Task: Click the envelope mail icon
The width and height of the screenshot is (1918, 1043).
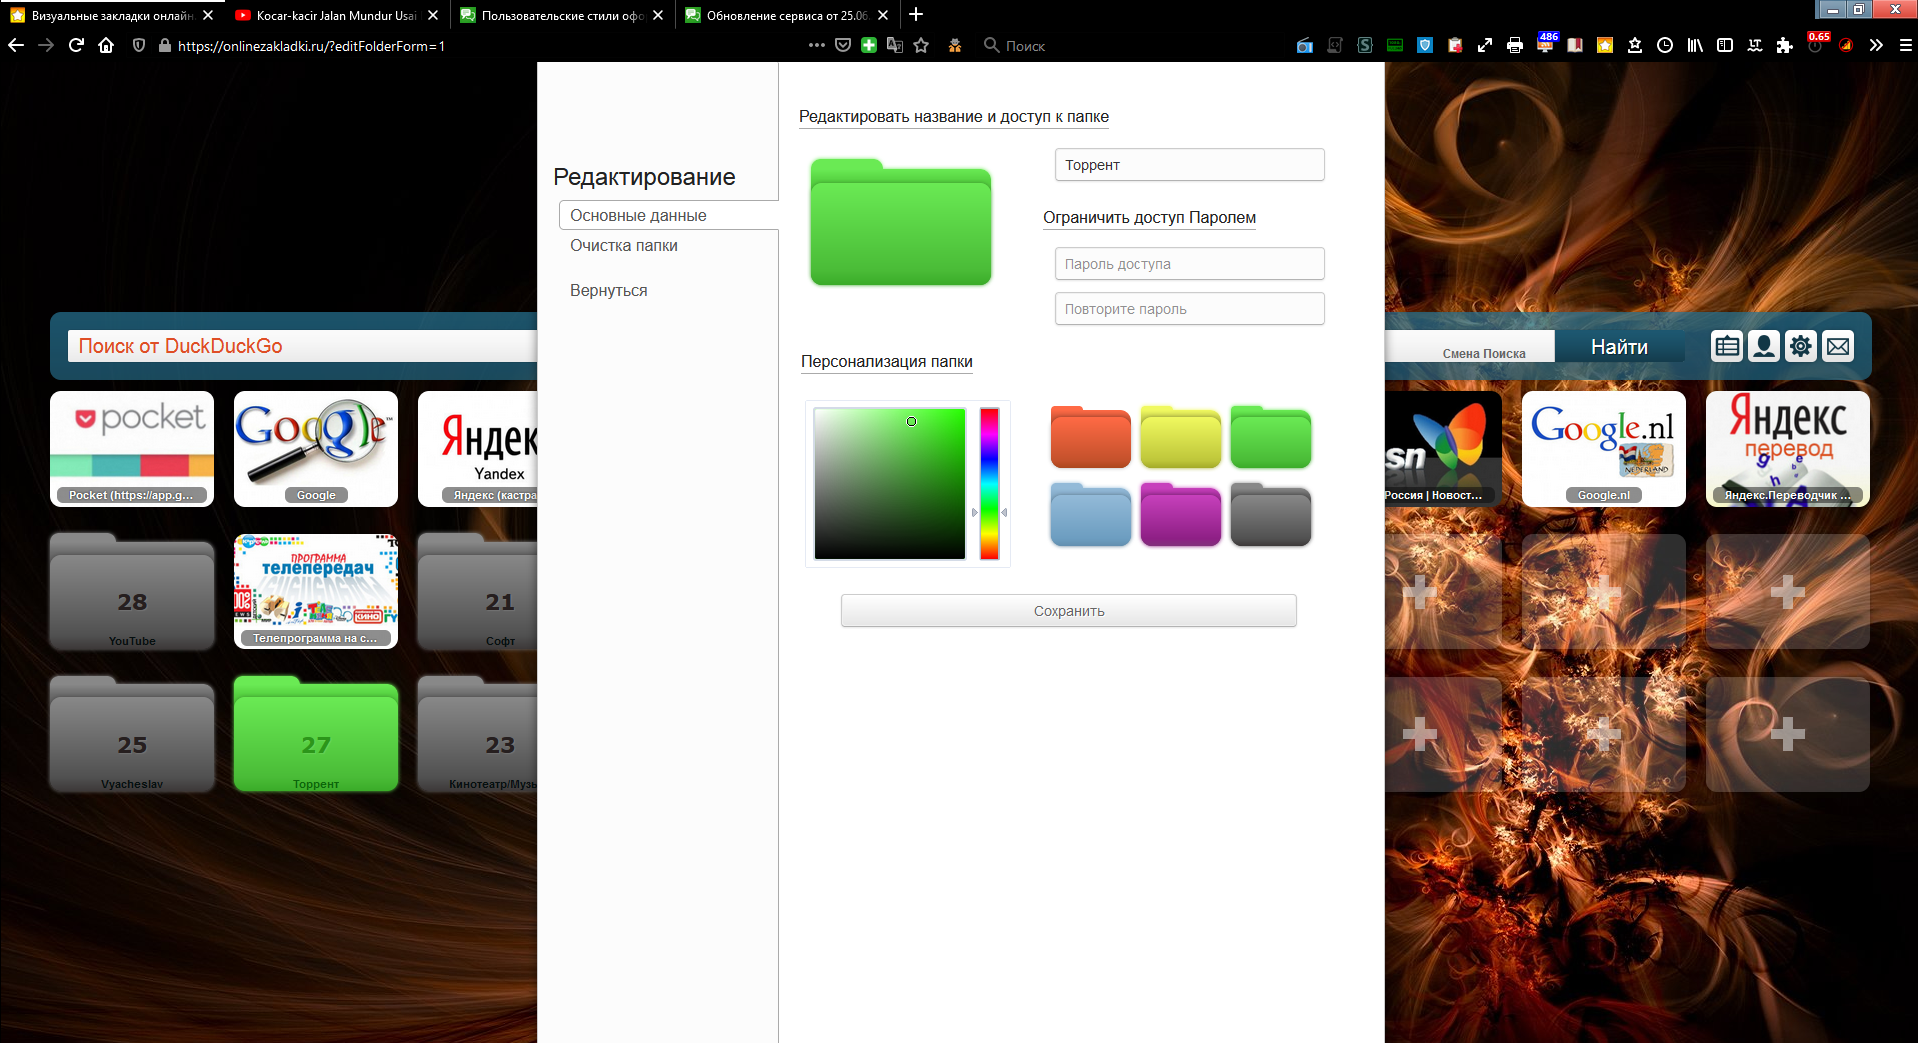Action: point(1837,346)
